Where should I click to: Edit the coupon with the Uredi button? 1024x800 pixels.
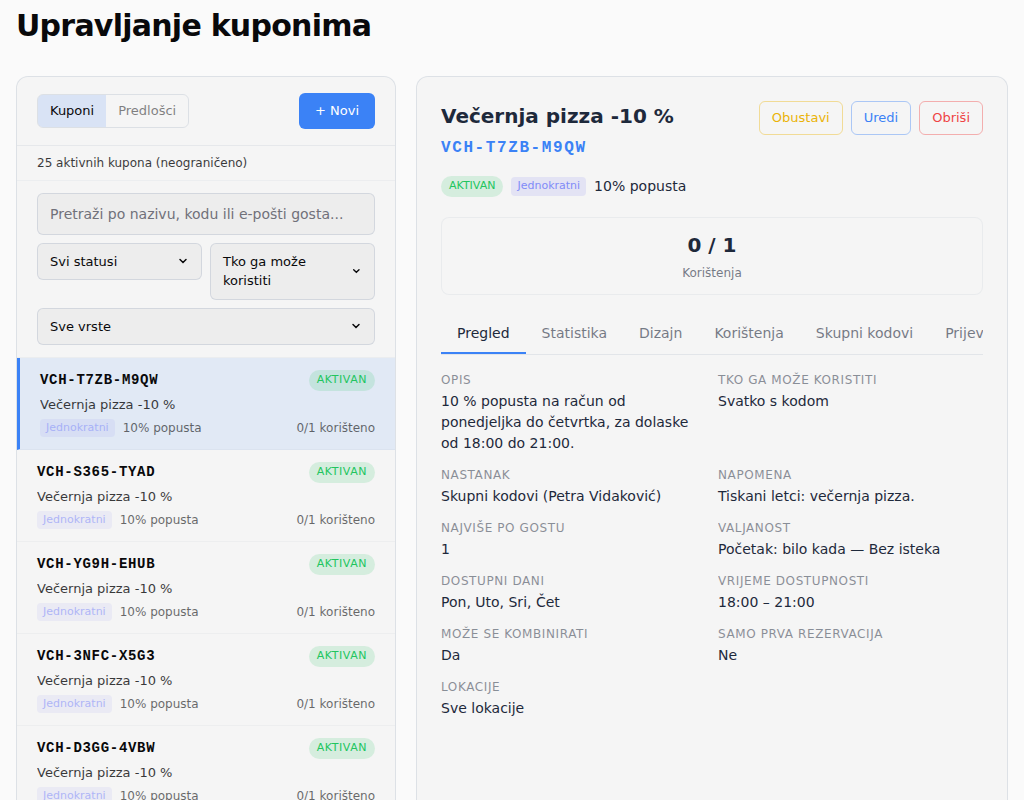[880, 118]
